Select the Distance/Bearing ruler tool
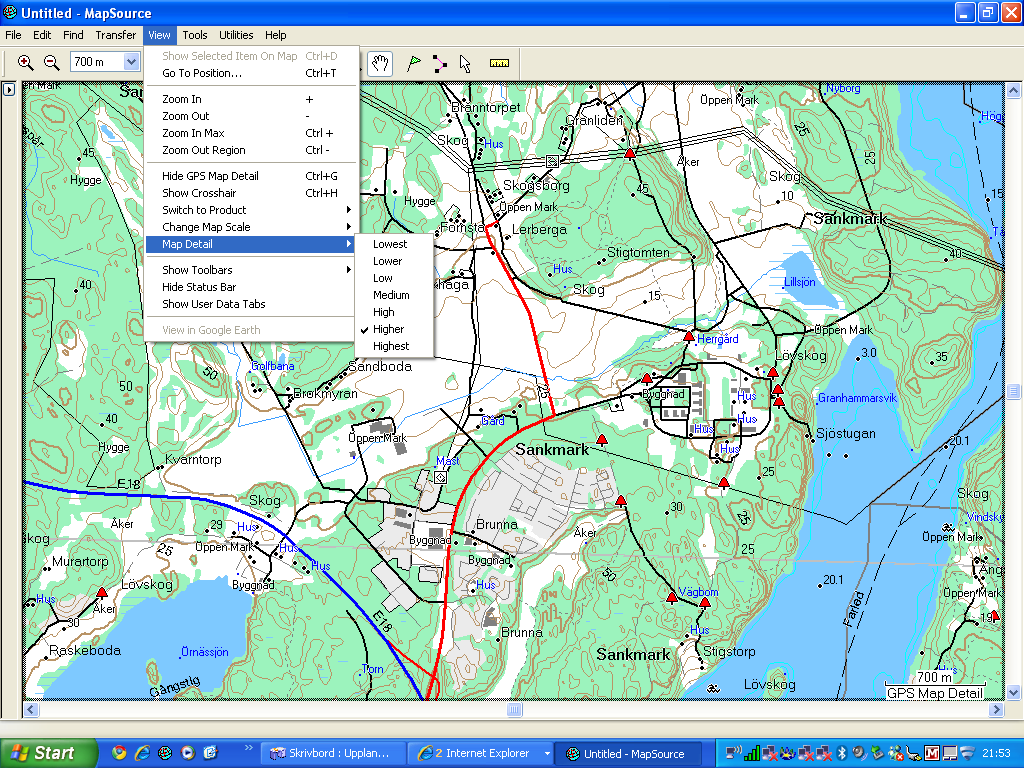Viewport: 1024px width, 768px height. (499, 63)
